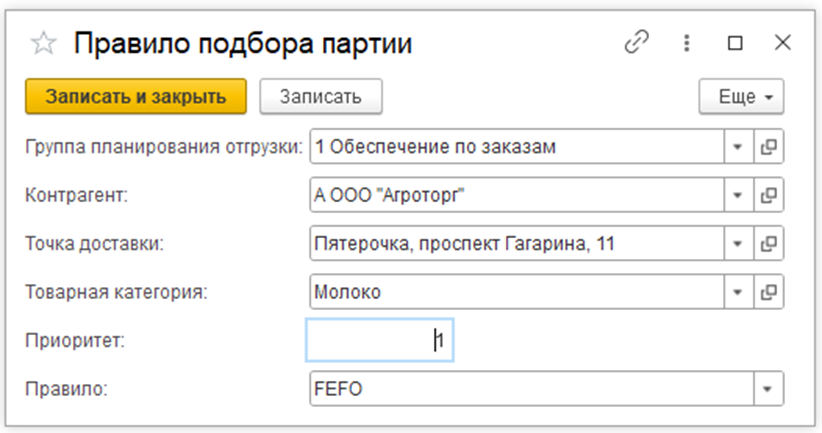The image size is (822, 433).
Task: Open the Товарная категория item card icon
Action: coord(769,292)
